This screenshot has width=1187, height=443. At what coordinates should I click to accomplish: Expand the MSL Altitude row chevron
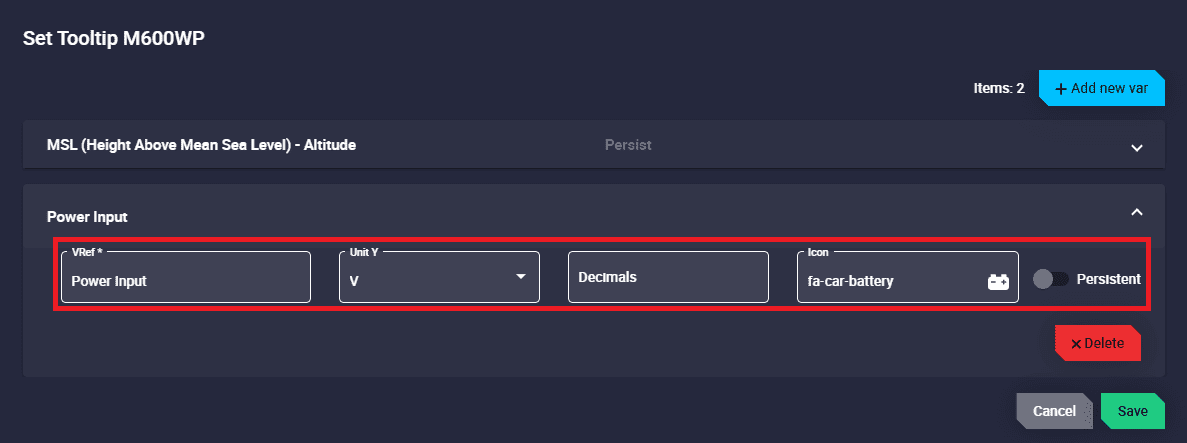point(1136,147)
